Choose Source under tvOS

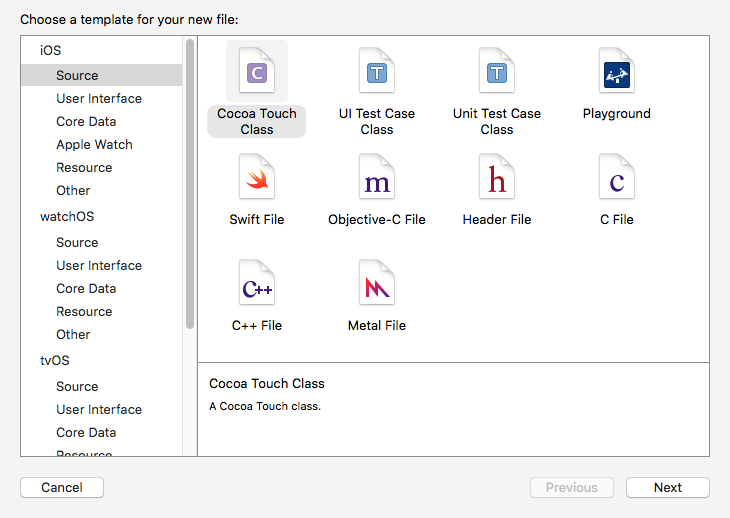coord(77,386)
